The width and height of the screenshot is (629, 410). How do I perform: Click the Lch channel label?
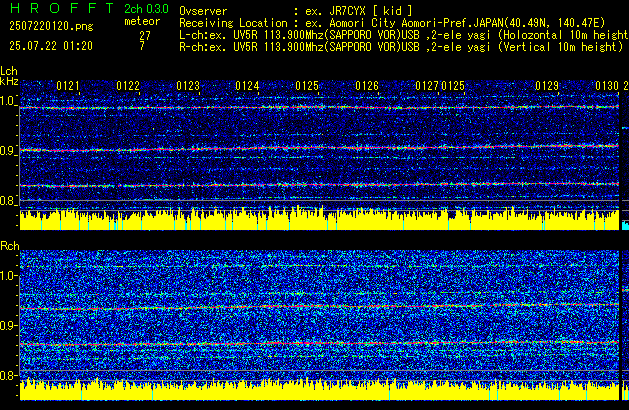(x=9, y=71)
